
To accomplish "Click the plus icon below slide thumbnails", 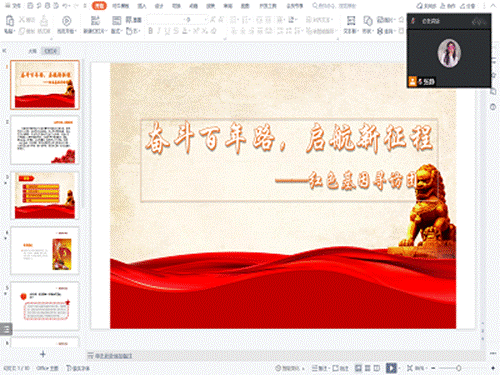I will 43,354.
